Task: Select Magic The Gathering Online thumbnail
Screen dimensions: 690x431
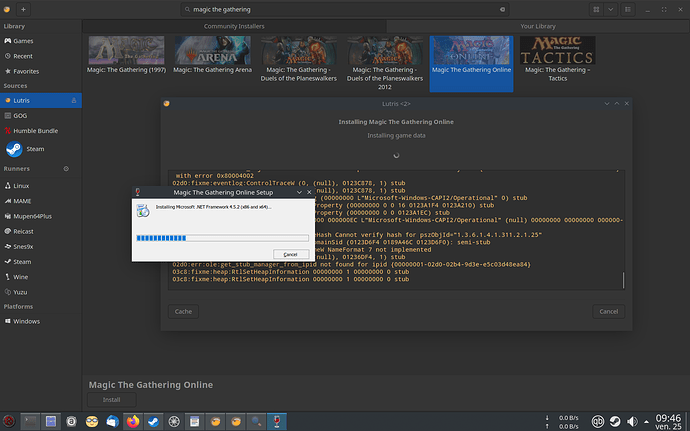Action: click(471, 50)
